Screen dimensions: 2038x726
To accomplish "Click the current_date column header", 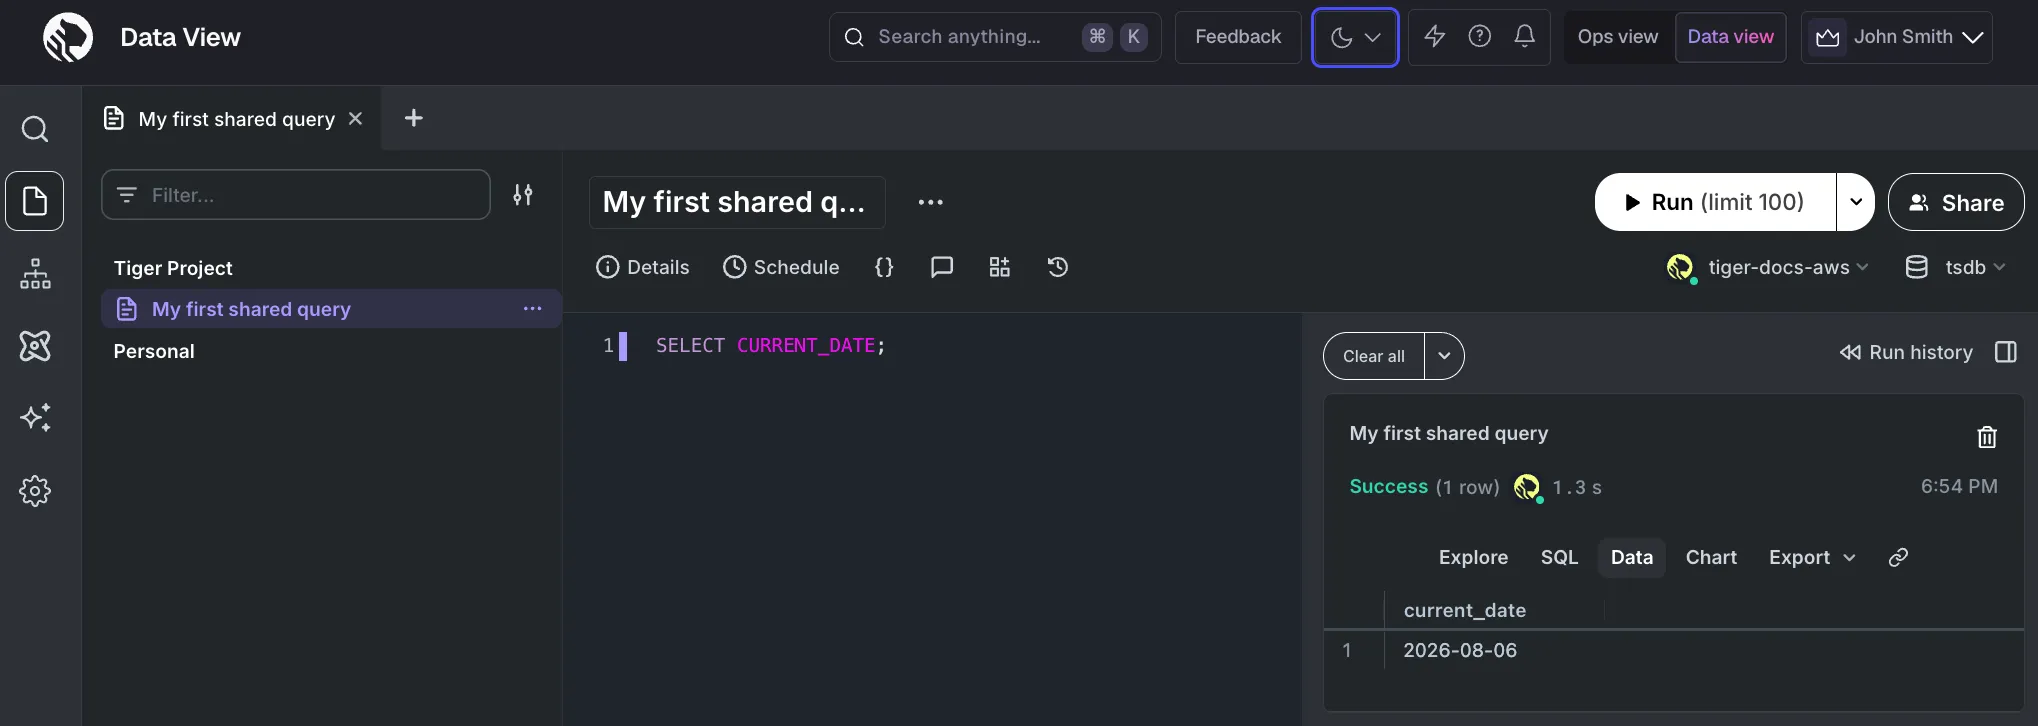I will (1465, 610).
